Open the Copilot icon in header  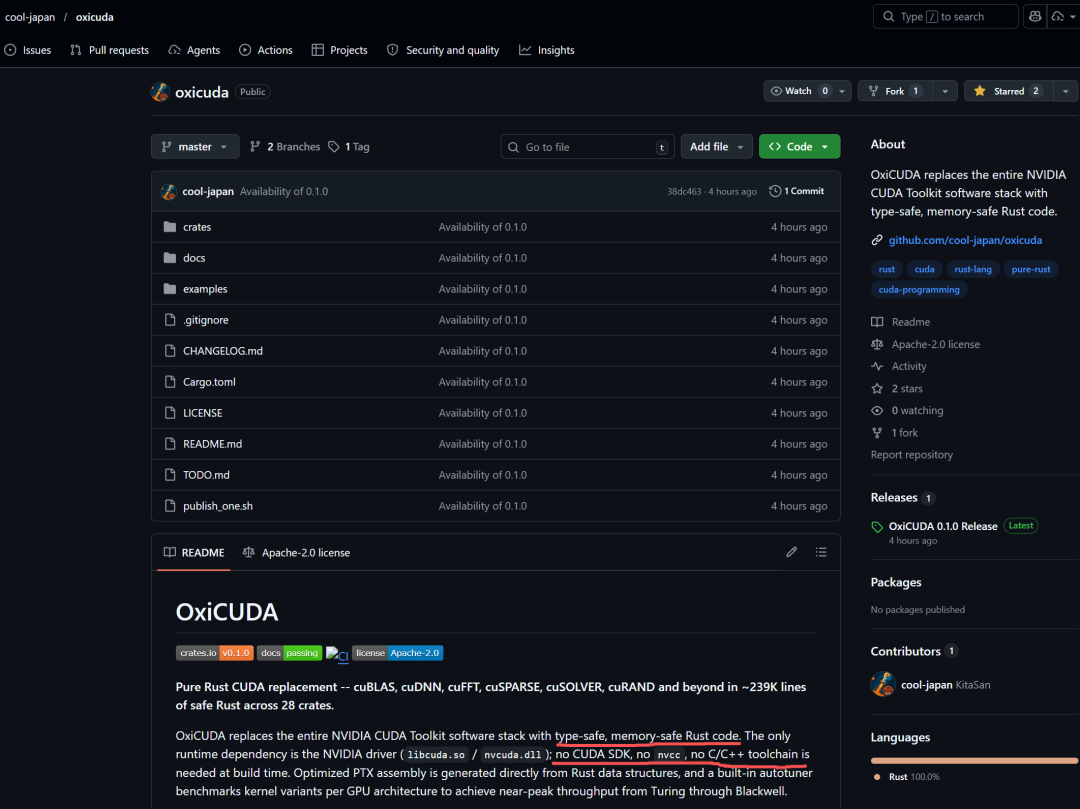(1035, 17)
